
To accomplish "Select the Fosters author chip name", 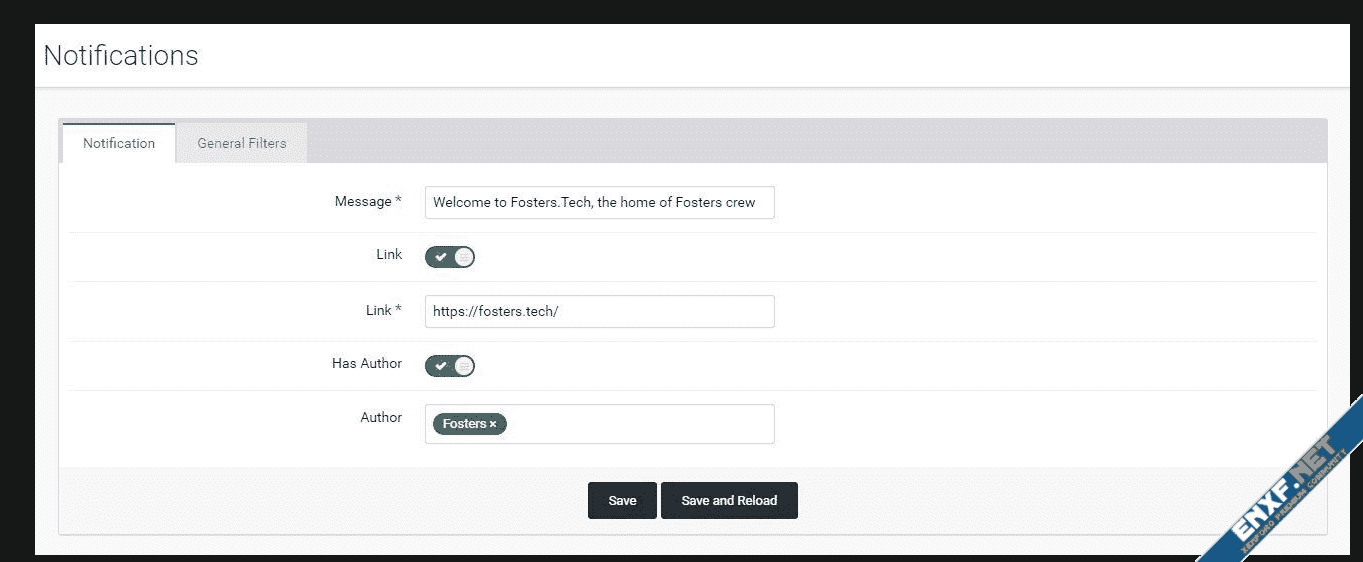I will (464, 424).
